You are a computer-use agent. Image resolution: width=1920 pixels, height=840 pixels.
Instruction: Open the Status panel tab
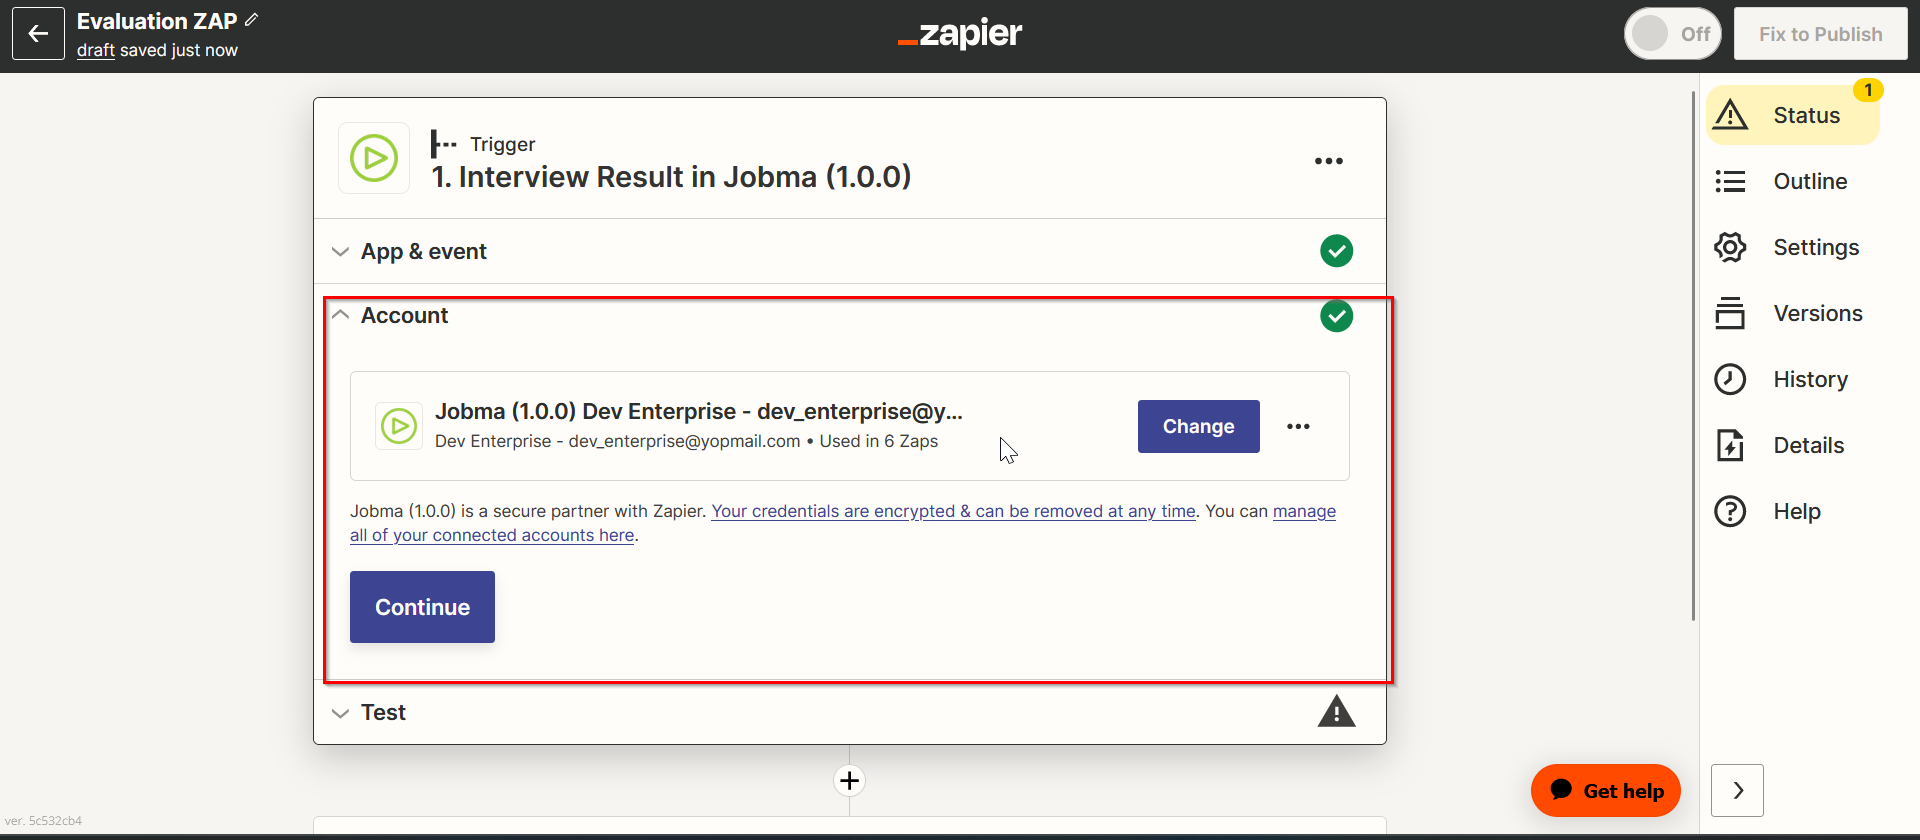pos(1792,115)
